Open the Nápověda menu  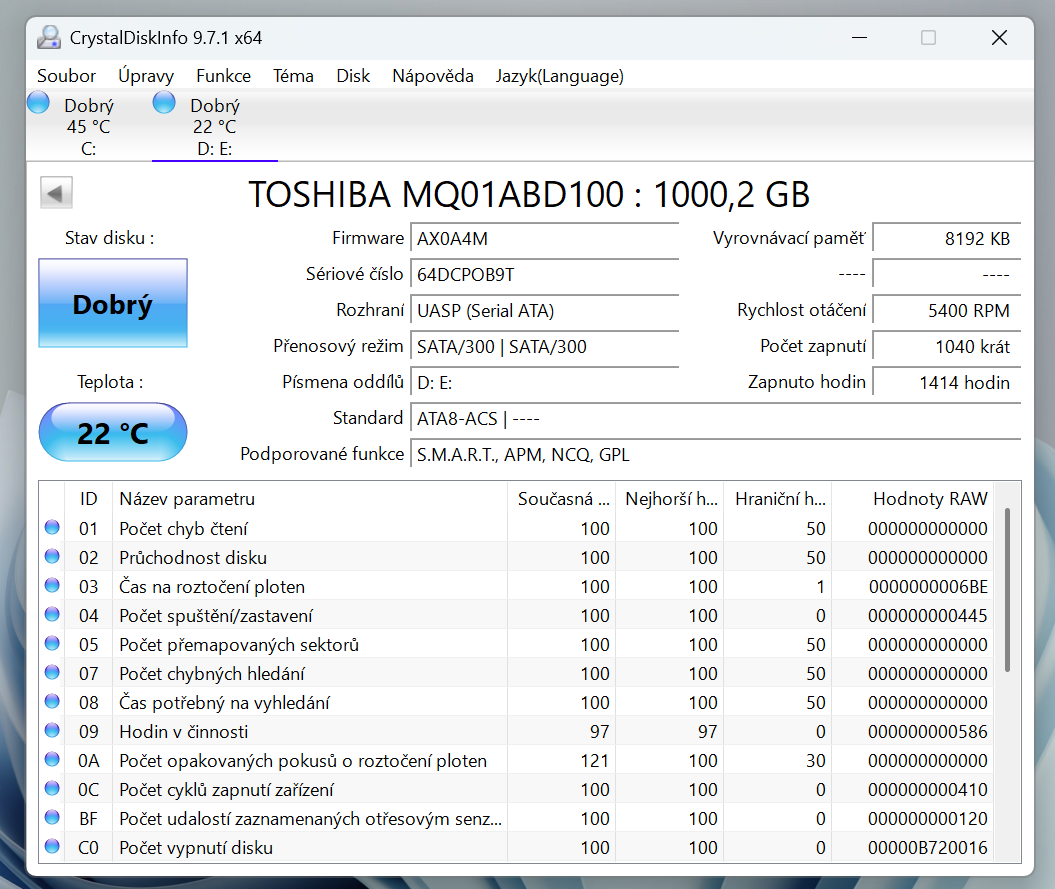432,75
